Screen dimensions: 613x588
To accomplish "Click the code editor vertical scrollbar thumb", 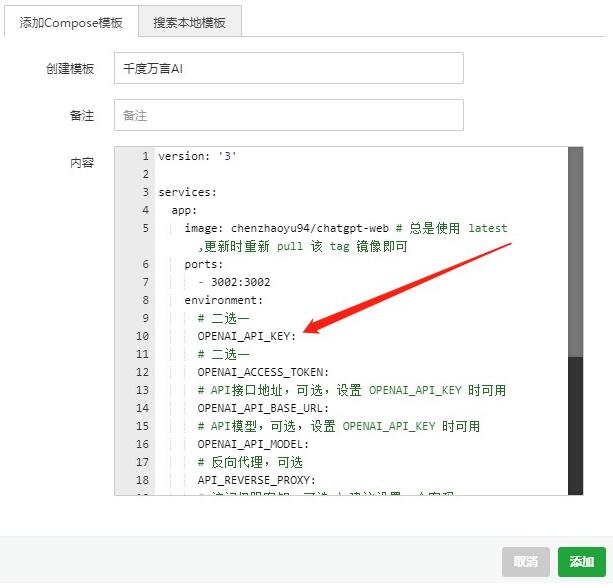I will point(575,252).
